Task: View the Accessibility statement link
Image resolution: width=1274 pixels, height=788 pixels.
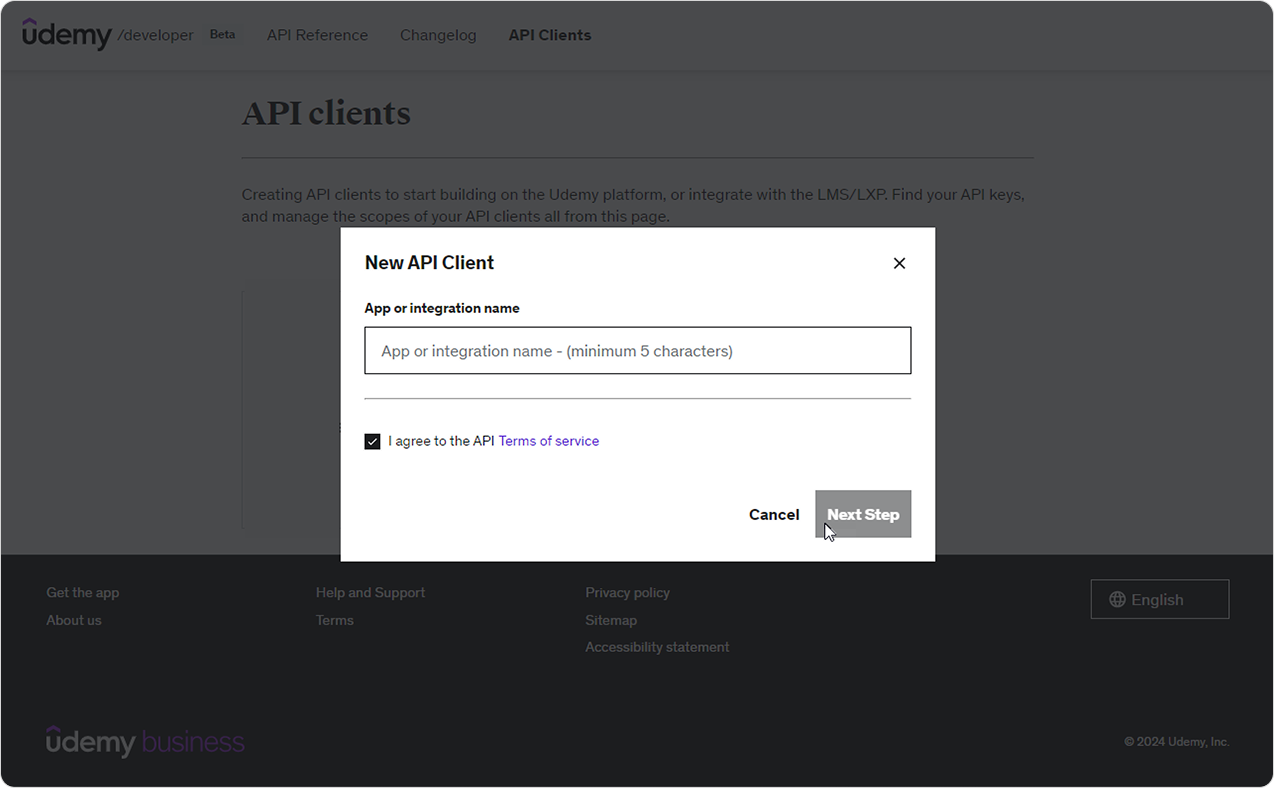Action: pos(657,647)
